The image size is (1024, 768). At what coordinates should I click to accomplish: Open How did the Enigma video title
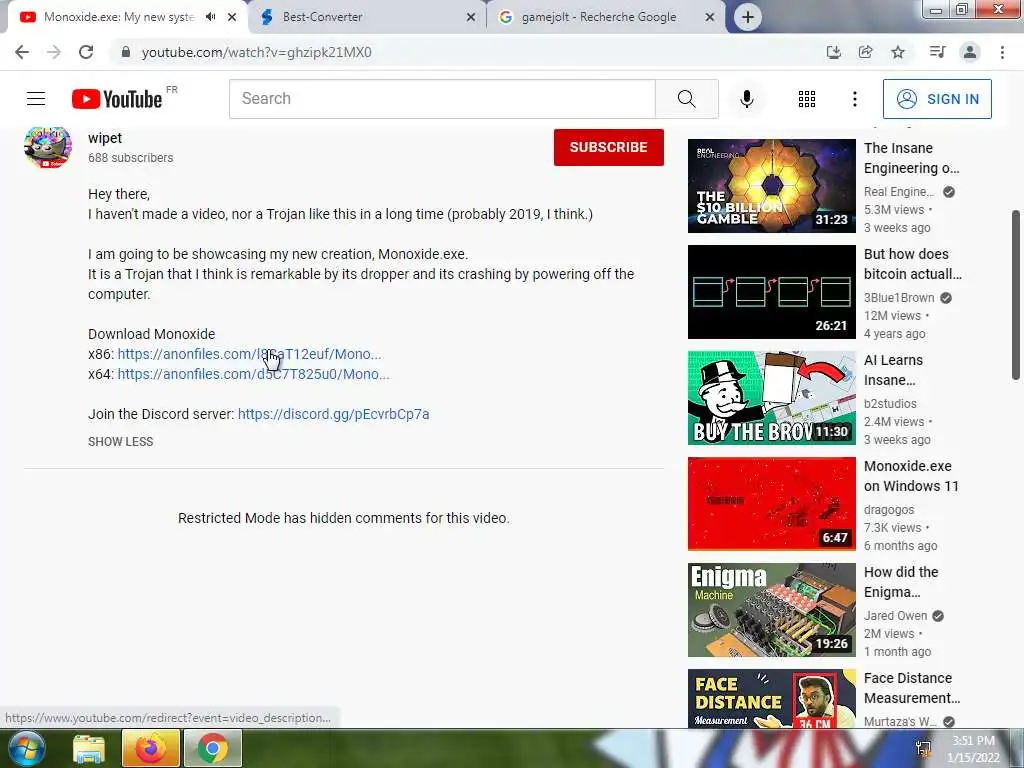coord(901,582)
